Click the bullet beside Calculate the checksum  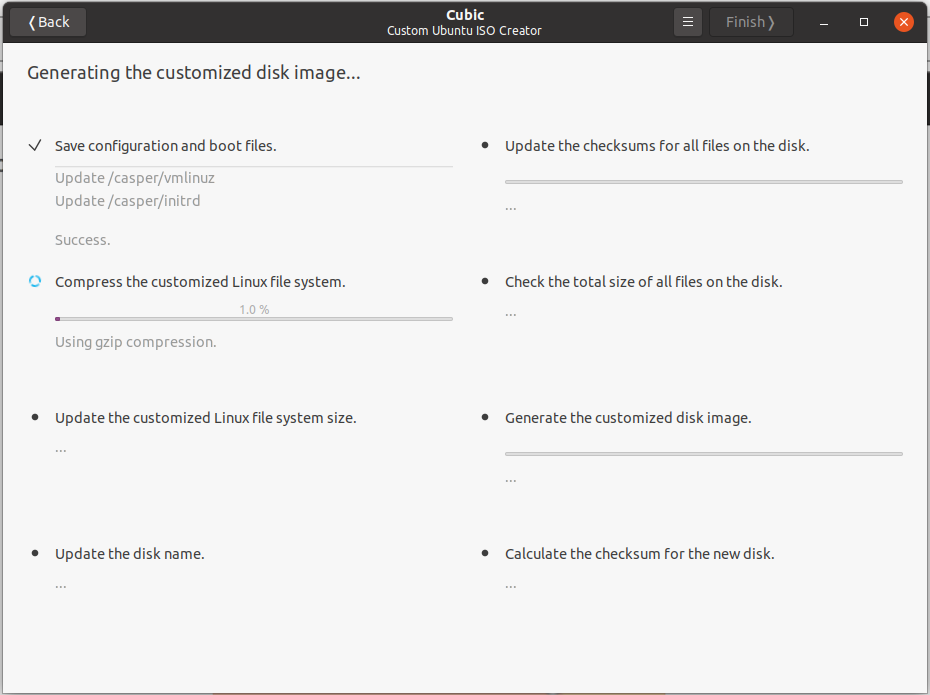point(485,553)
